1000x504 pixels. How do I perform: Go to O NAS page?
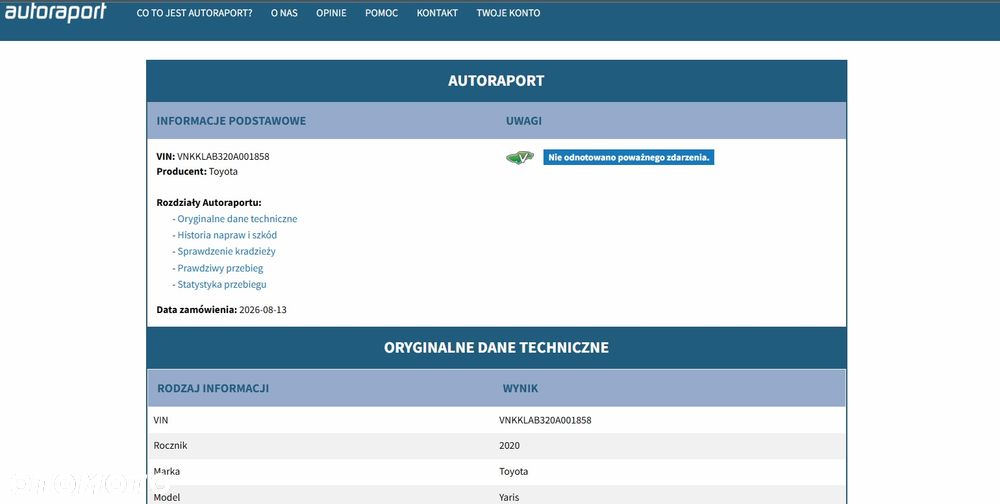[284, 13]
